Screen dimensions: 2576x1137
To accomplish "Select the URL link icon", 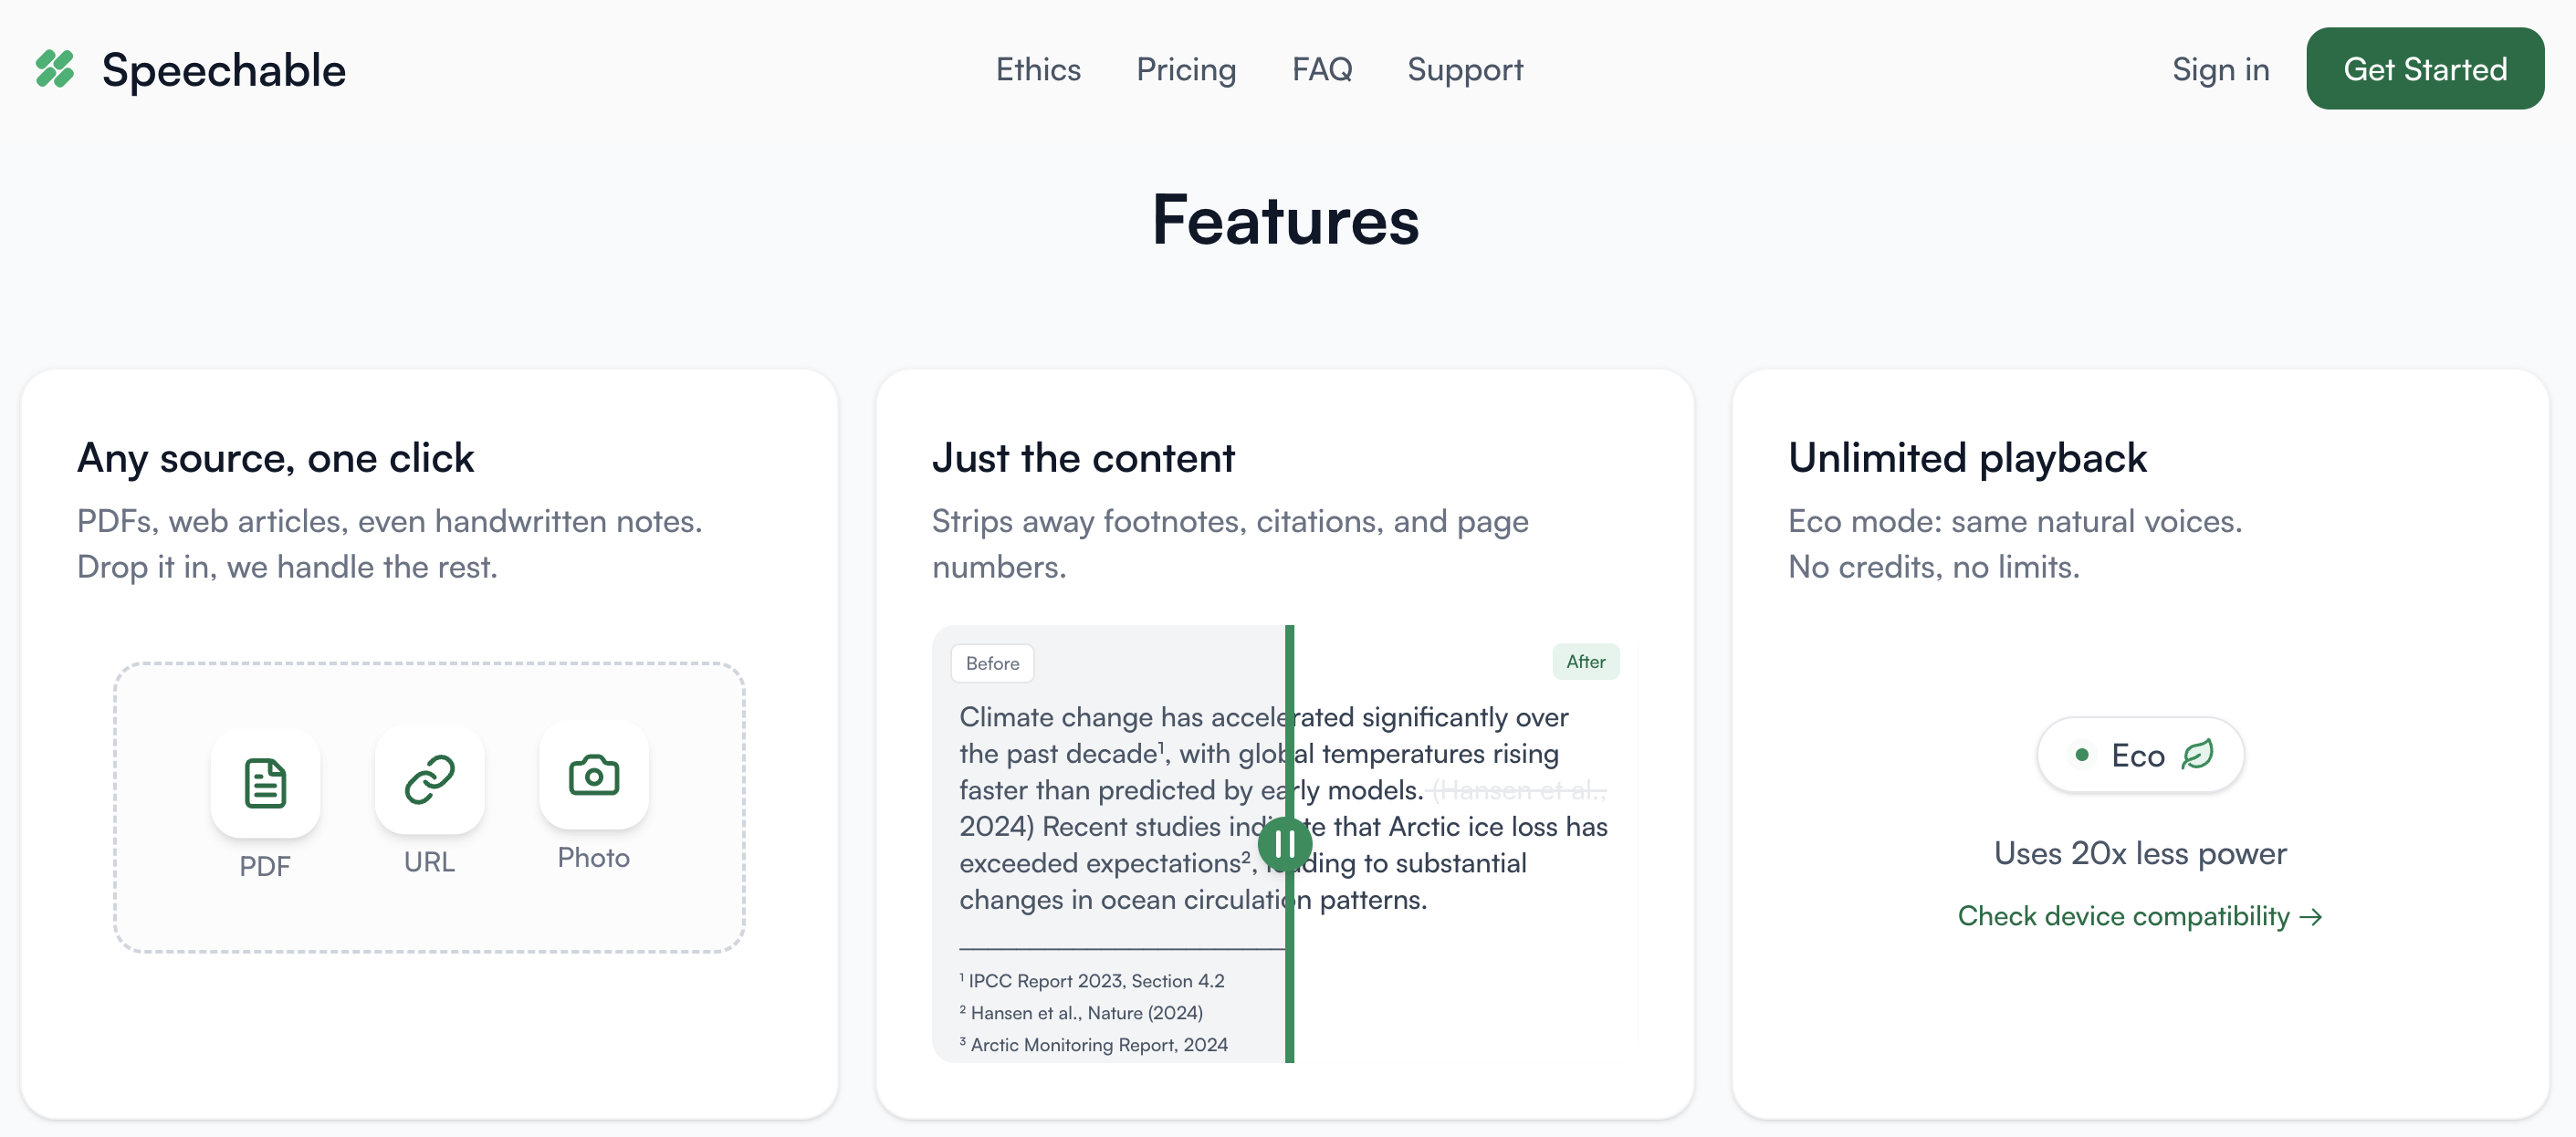I will (429, 779).
